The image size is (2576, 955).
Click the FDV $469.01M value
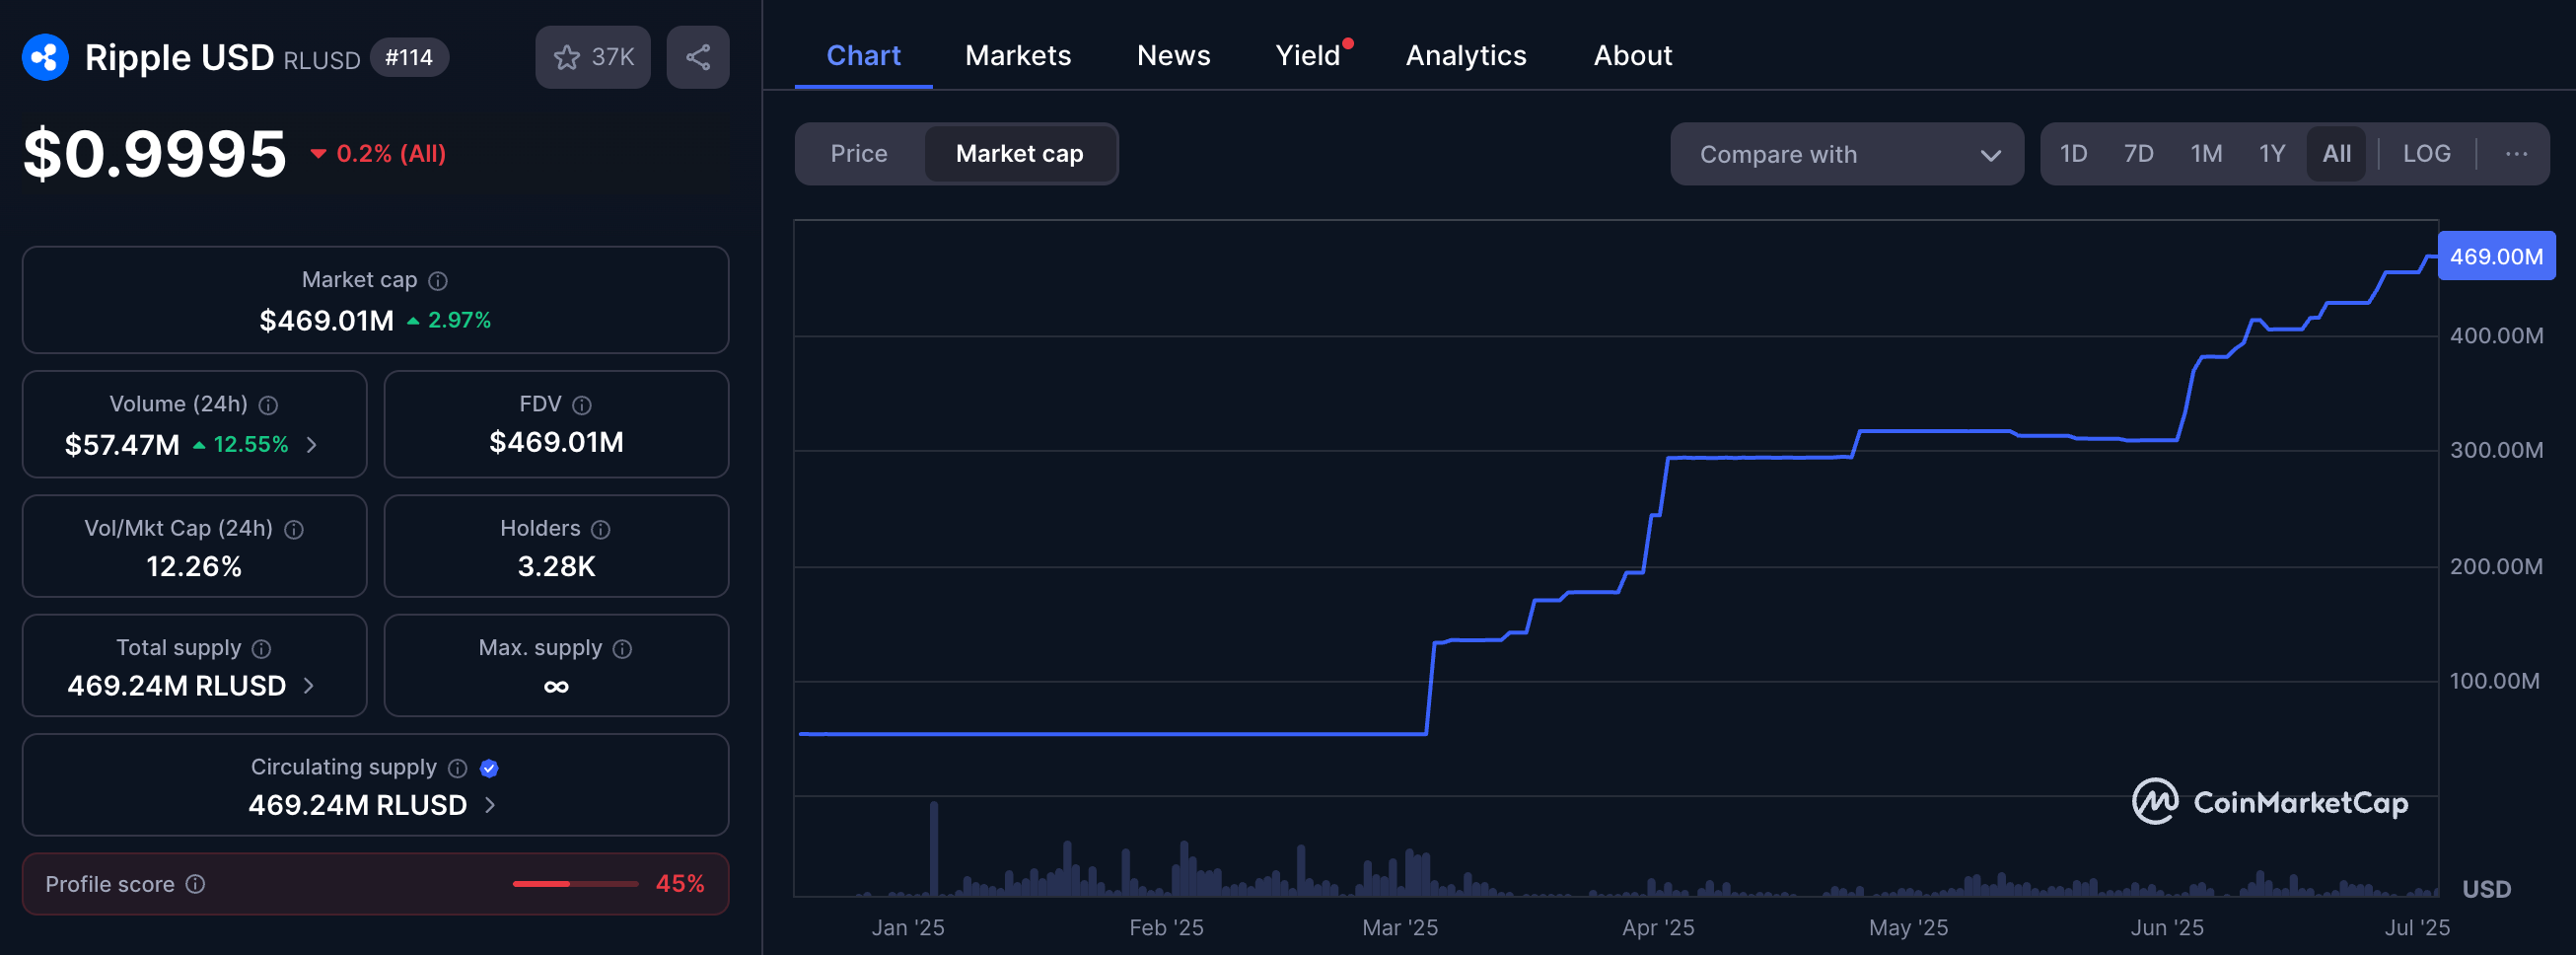click(x=556, y=443)
